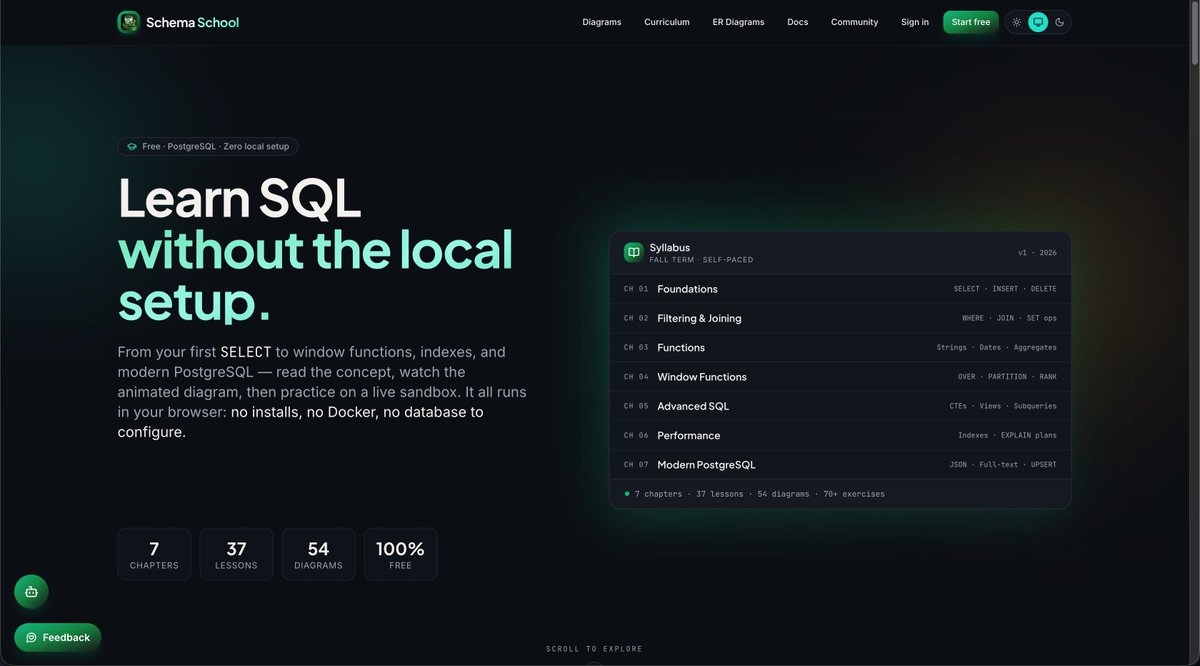Screen dimensions: 1200x666
Task: Open chapter 02 Filtering & Joining row
Action: pos(840,318)
